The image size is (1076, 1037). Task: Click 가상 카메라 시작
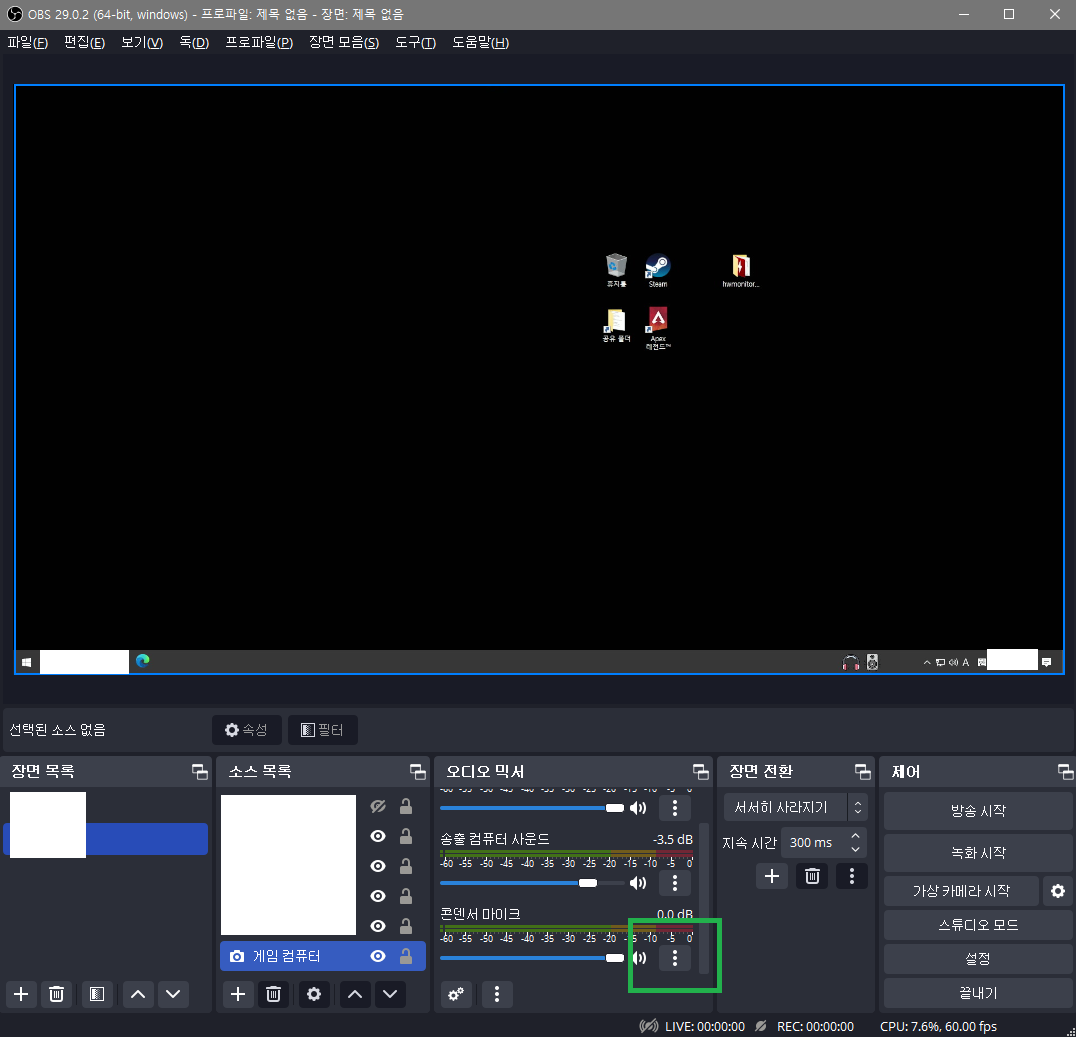[x=961, y=891]
